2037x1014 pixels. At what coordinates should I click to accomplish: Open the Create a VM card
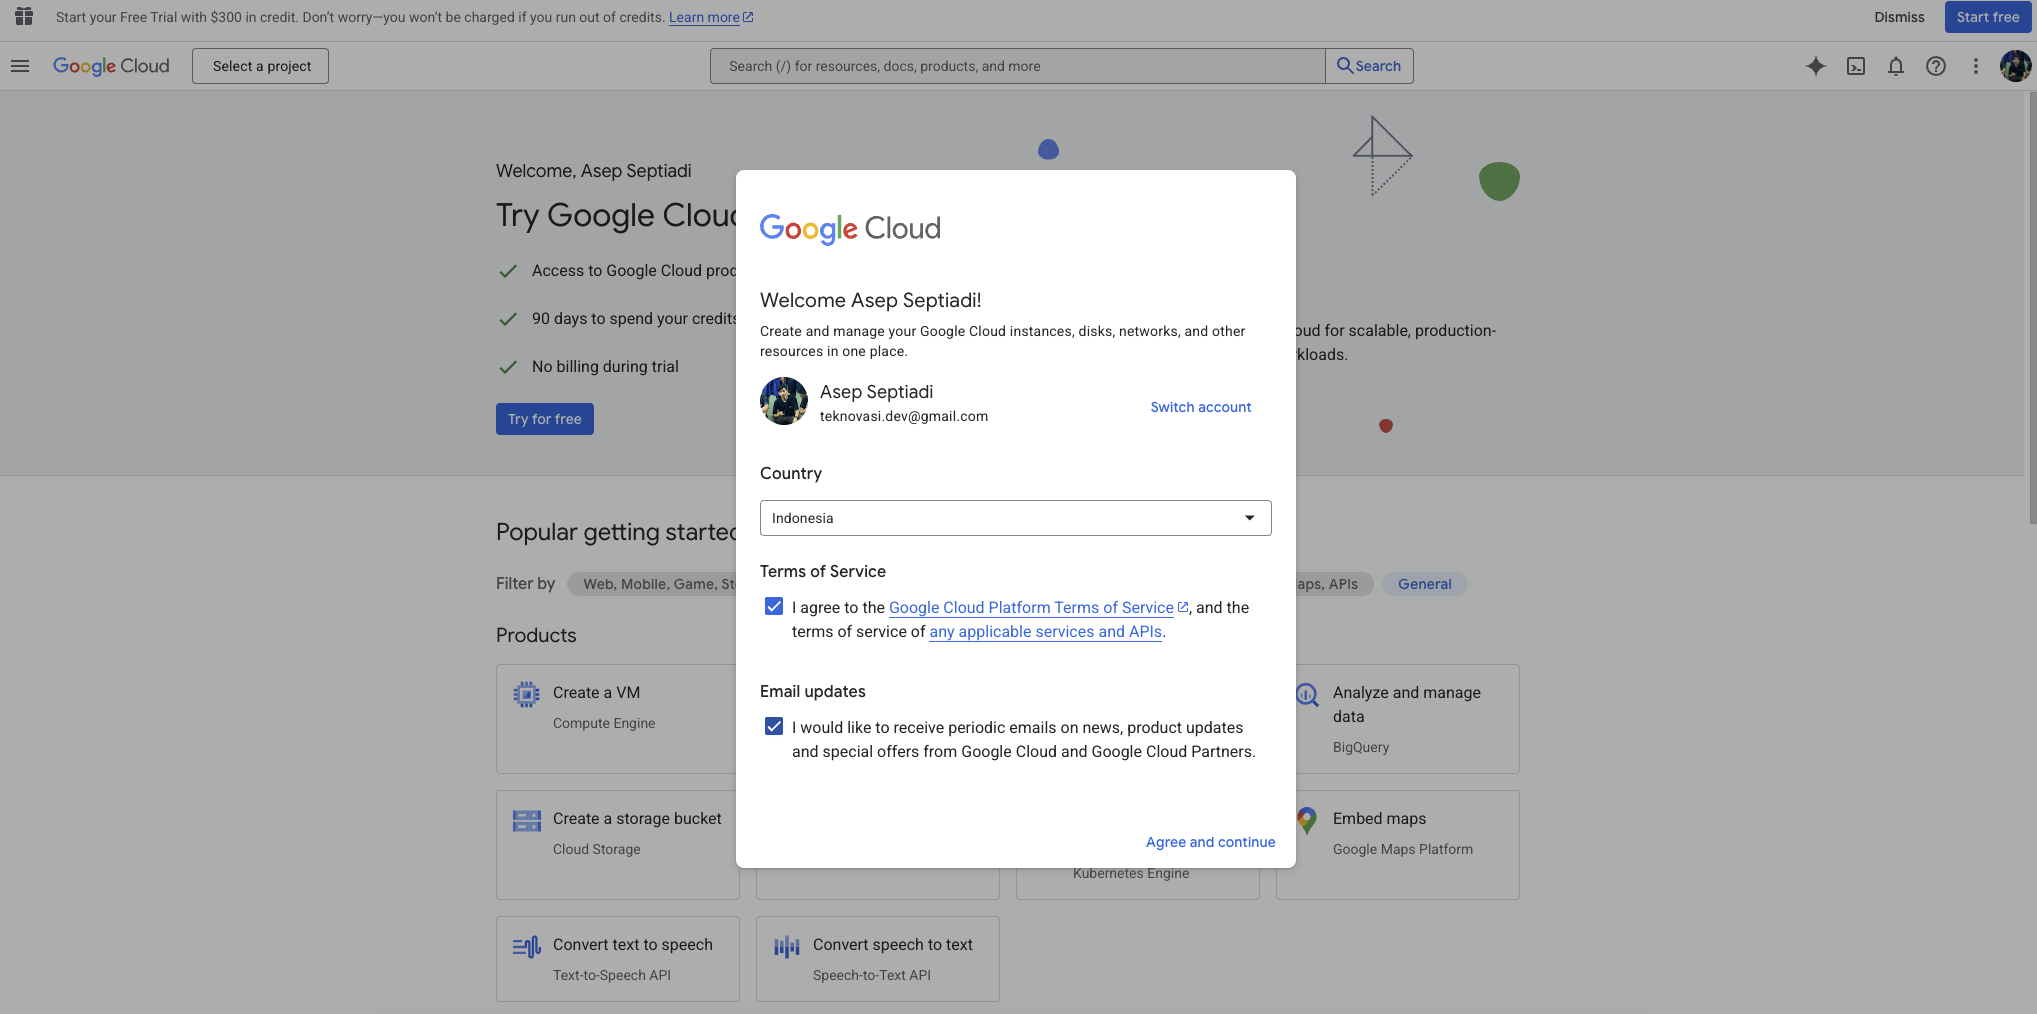point(616,719)
